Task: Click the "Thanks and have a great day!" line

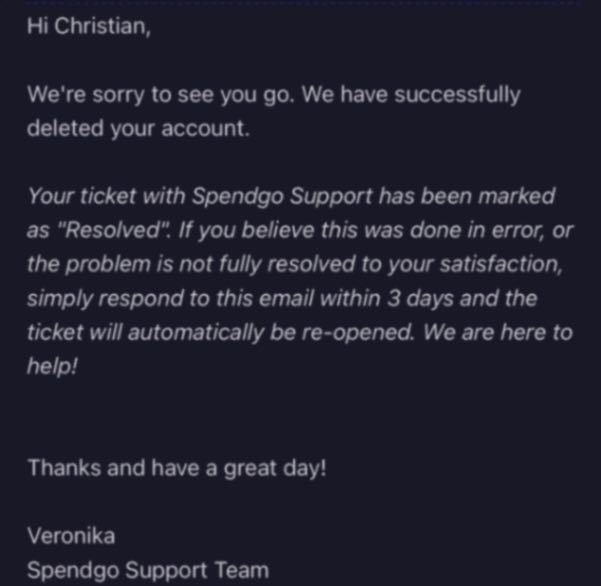Action: click(x=177, y=468)
